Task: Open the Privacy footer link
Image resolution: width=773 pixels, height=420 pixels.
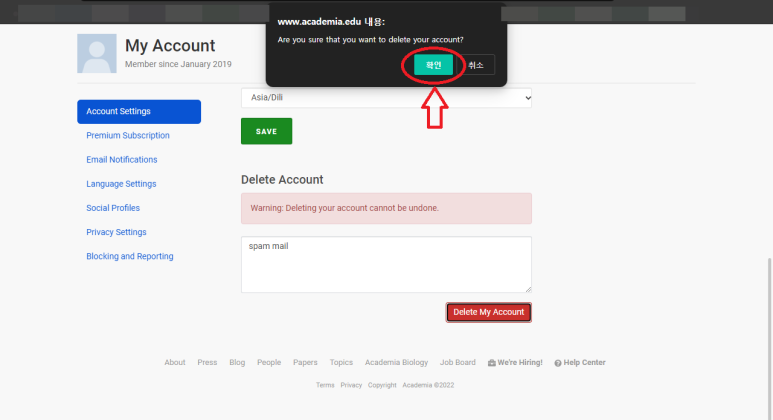Action: [351, 385]
